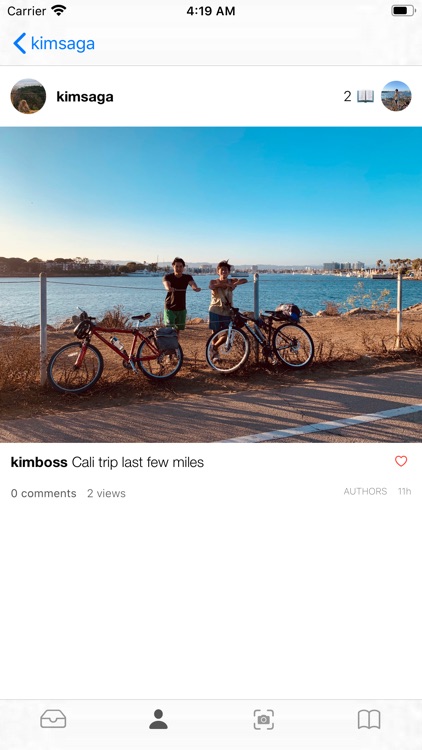Open kimsaga username in post header
This screenshot has width=422, height=750.
[x=85, y=97]
